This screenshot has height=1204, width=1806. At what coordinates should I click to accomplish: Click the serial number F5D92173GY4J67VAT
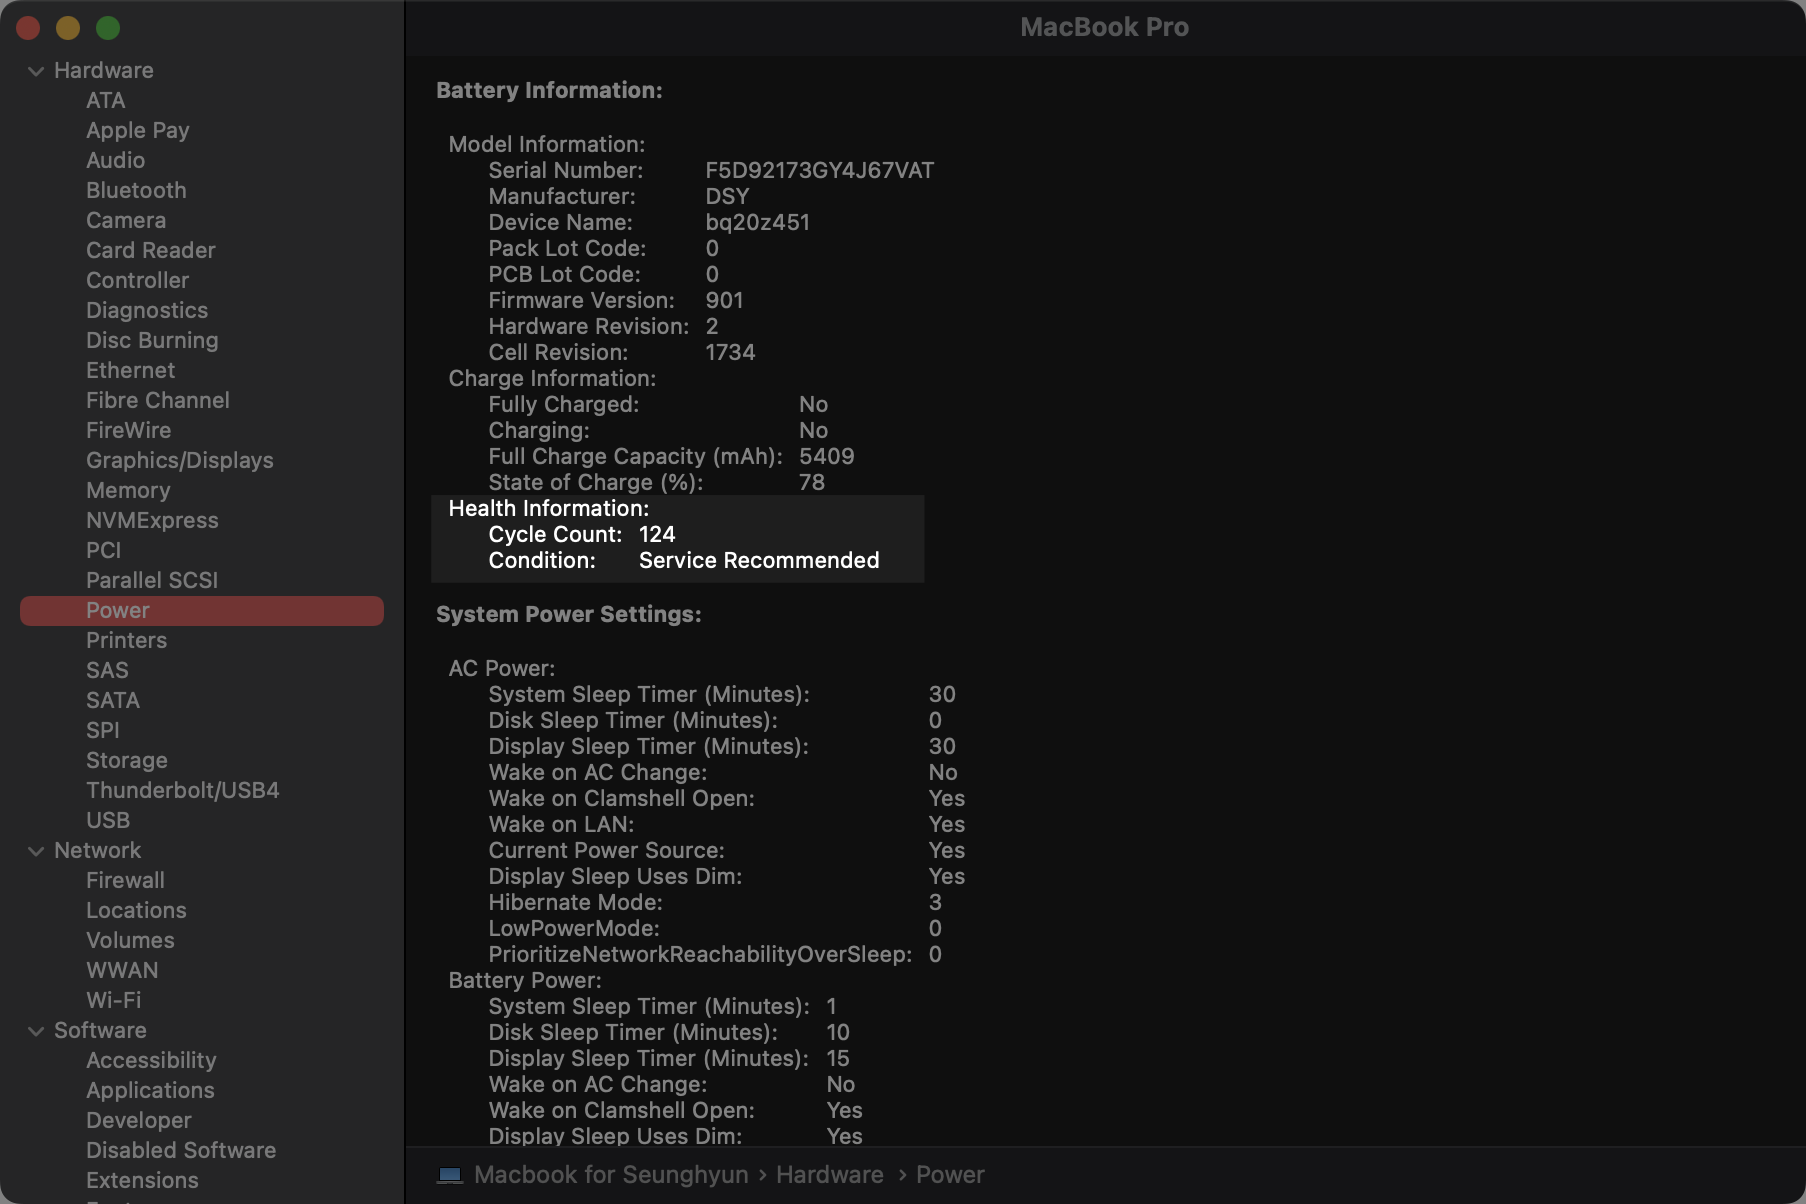(x=820, y=170)
